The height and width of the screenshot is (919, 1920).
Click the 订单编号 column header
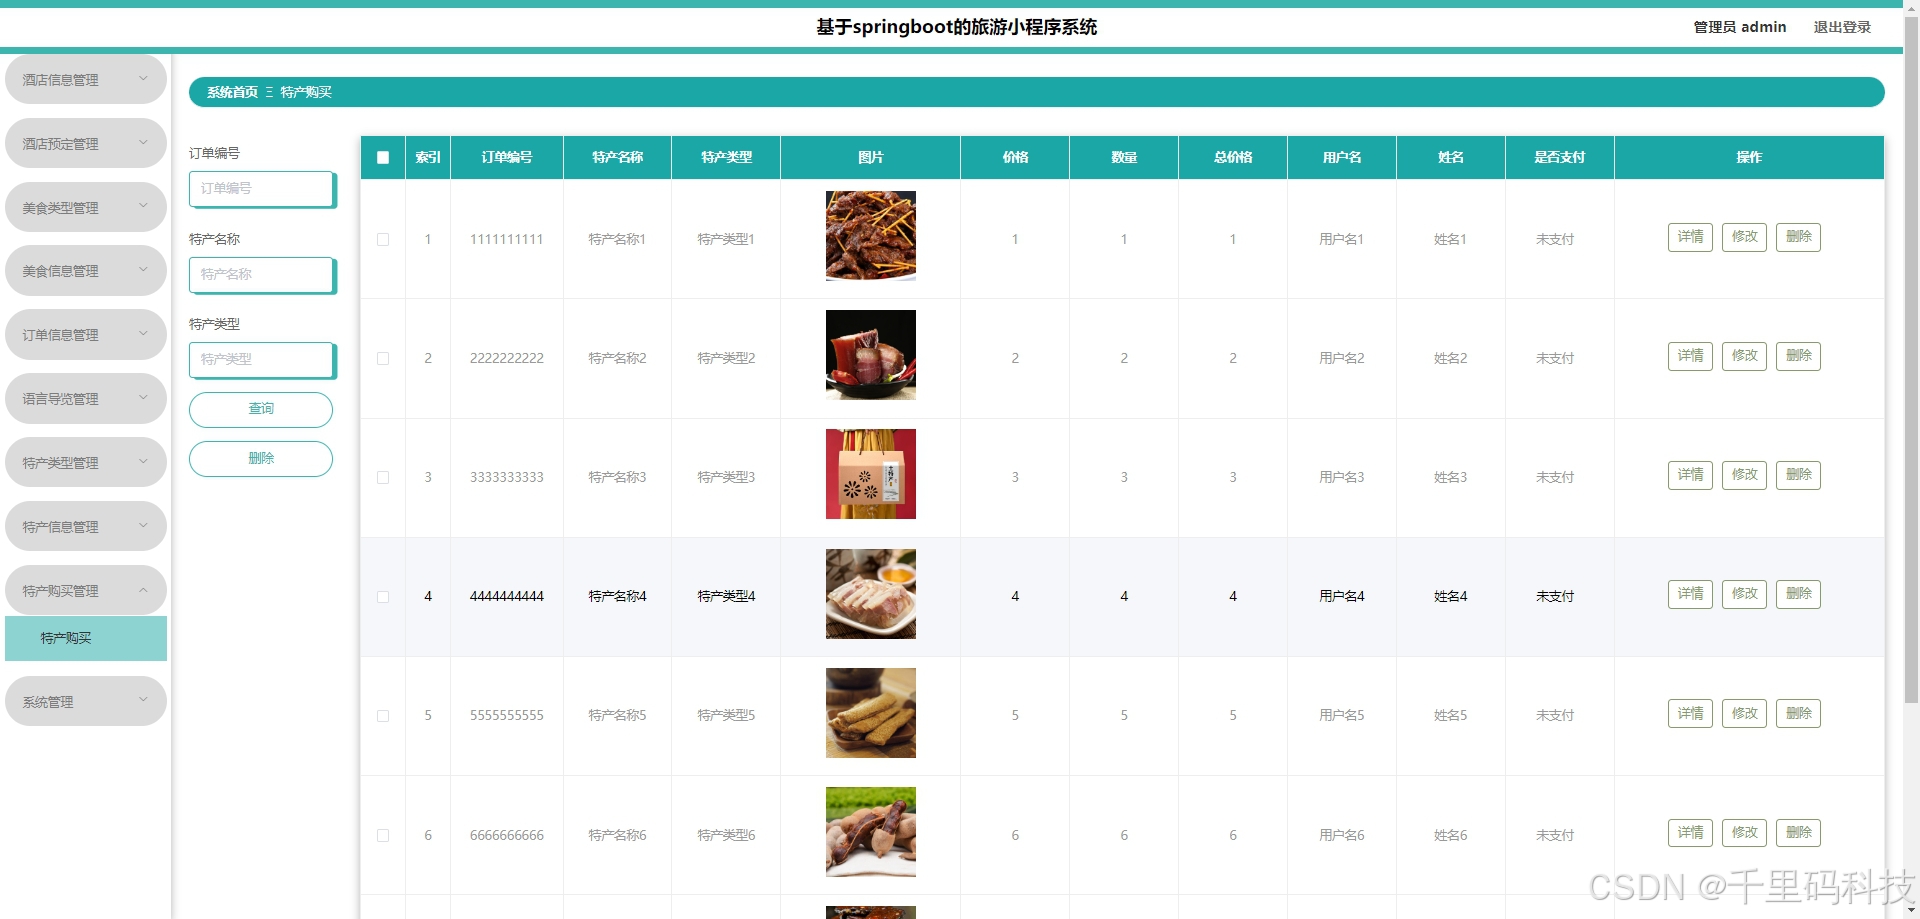click(x=507, y=157)
